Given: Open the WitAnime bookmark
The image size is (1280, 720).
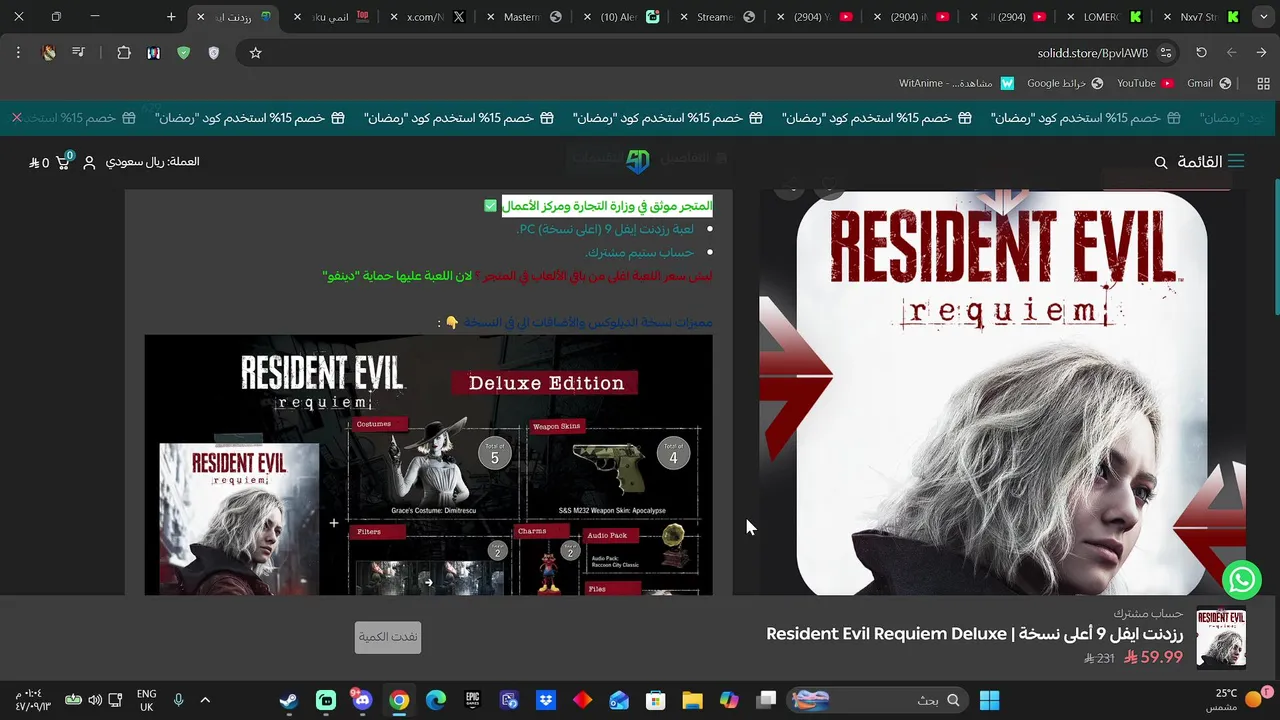Looking at the screenshot, I should (x=957, y=84).
